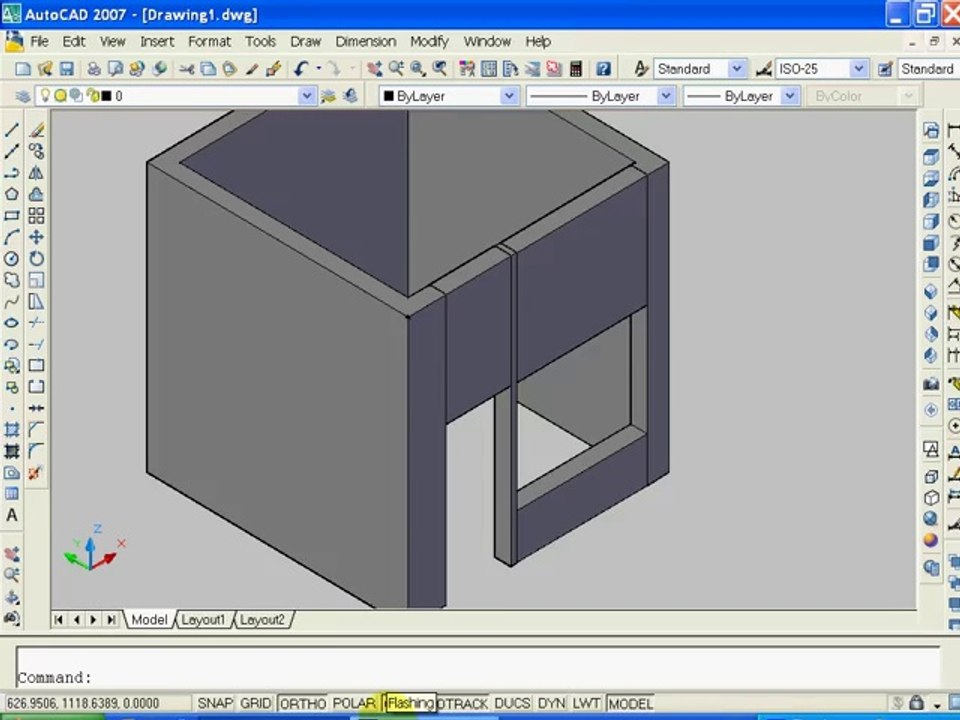Expand the color ByLayer dropdown
The image size is (960, 720).
click(x=509, y=96)
